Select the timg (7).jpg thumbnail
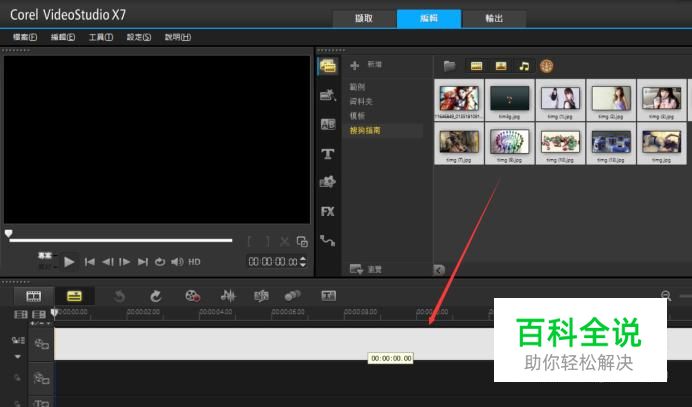This screenshot has width=692, height=407. click(459, 144)
